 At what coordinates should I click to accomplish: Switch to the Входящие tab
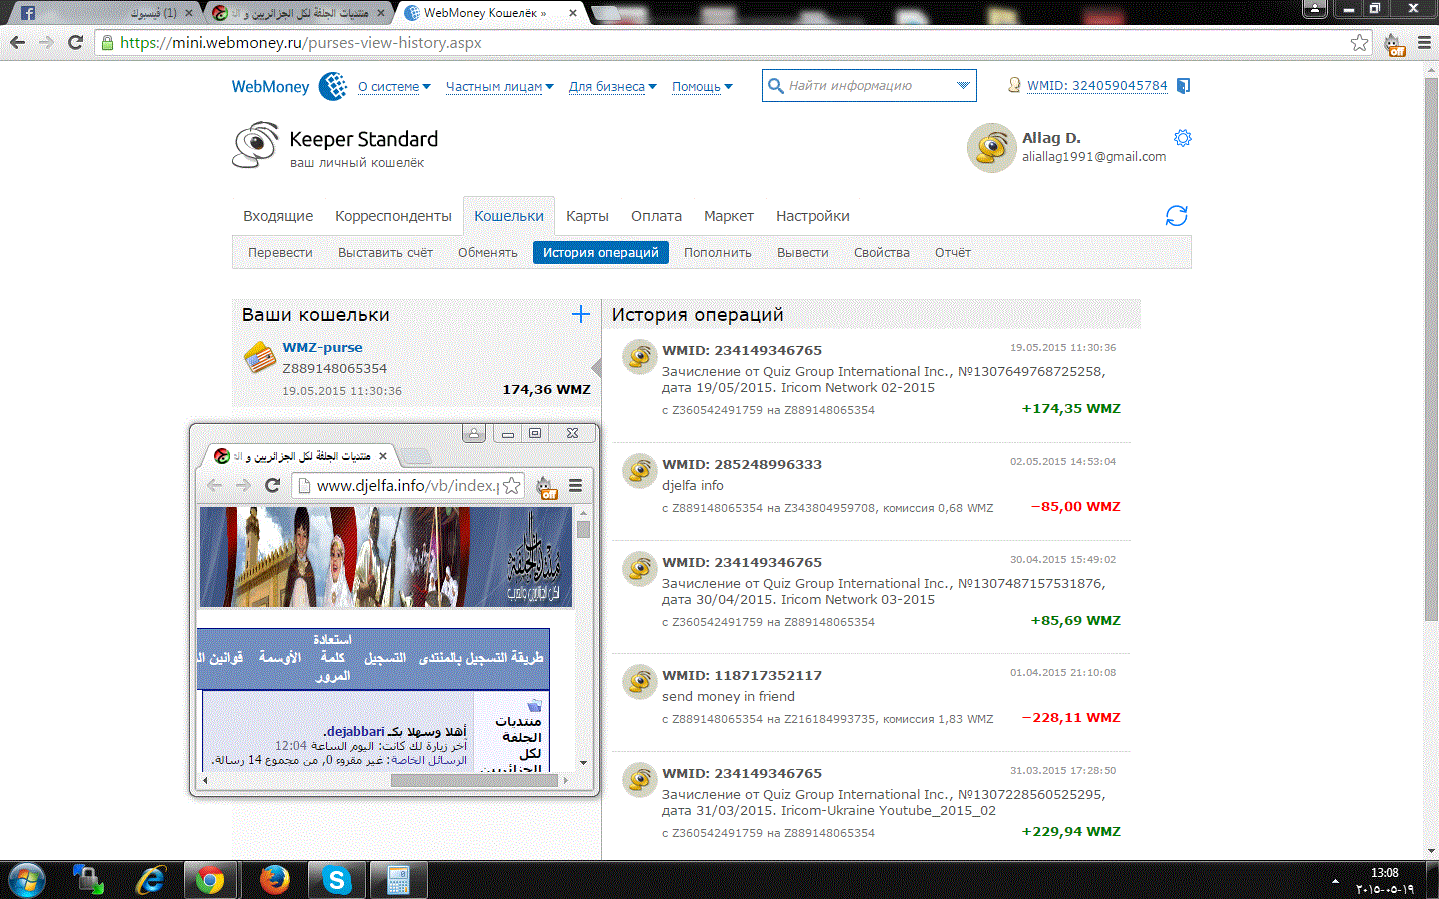click(278, 216)
